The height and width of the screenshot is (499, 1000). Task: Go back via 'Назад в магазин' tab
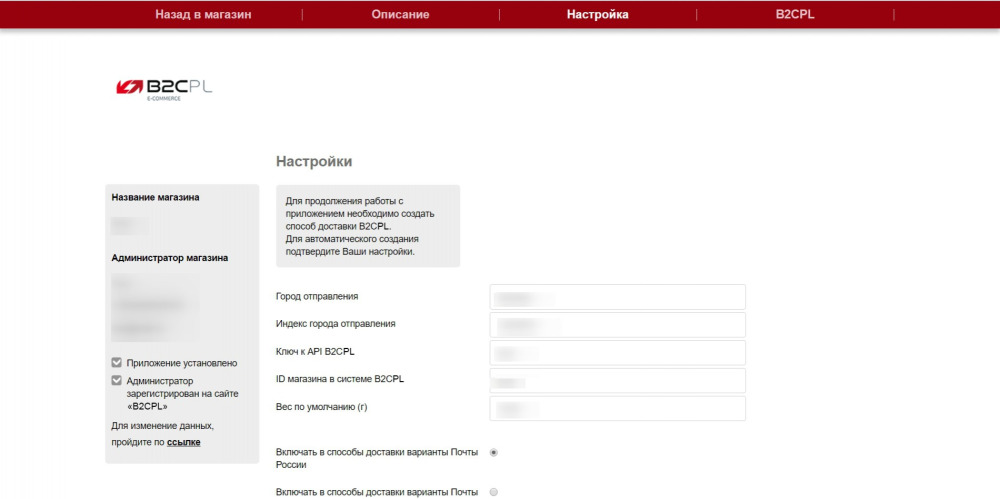pyautogui.click(x=203, y=15)
